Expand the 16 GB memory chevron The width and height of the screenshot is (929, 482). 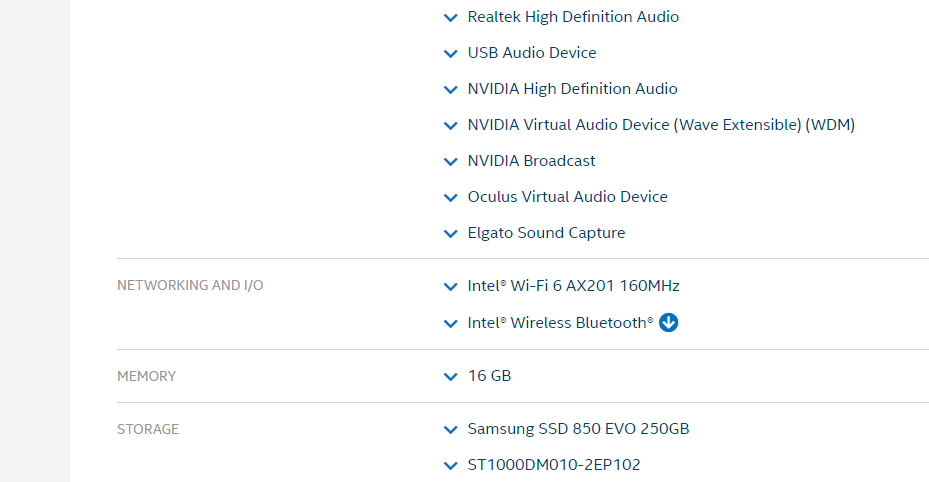click(450, 377)
